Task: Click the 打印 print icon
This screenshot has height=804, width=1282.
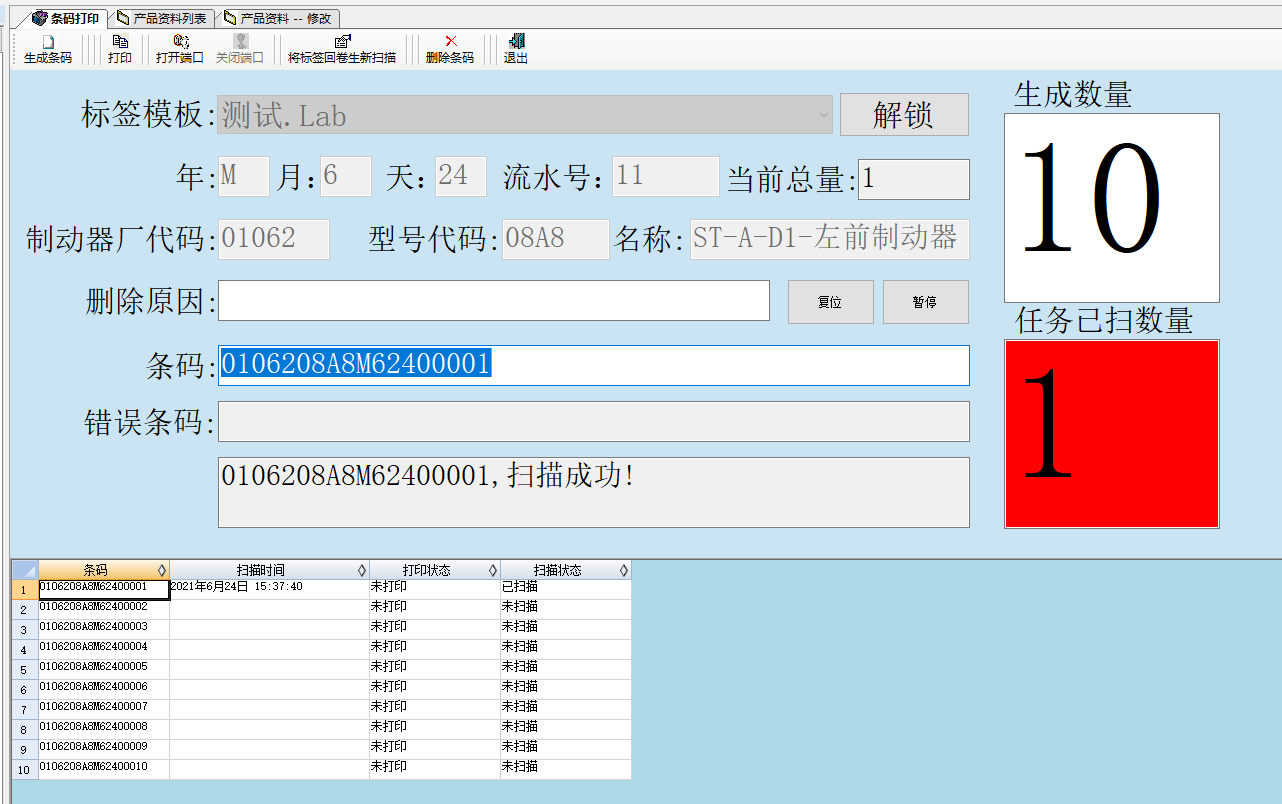Action: [x=120, y=42]
